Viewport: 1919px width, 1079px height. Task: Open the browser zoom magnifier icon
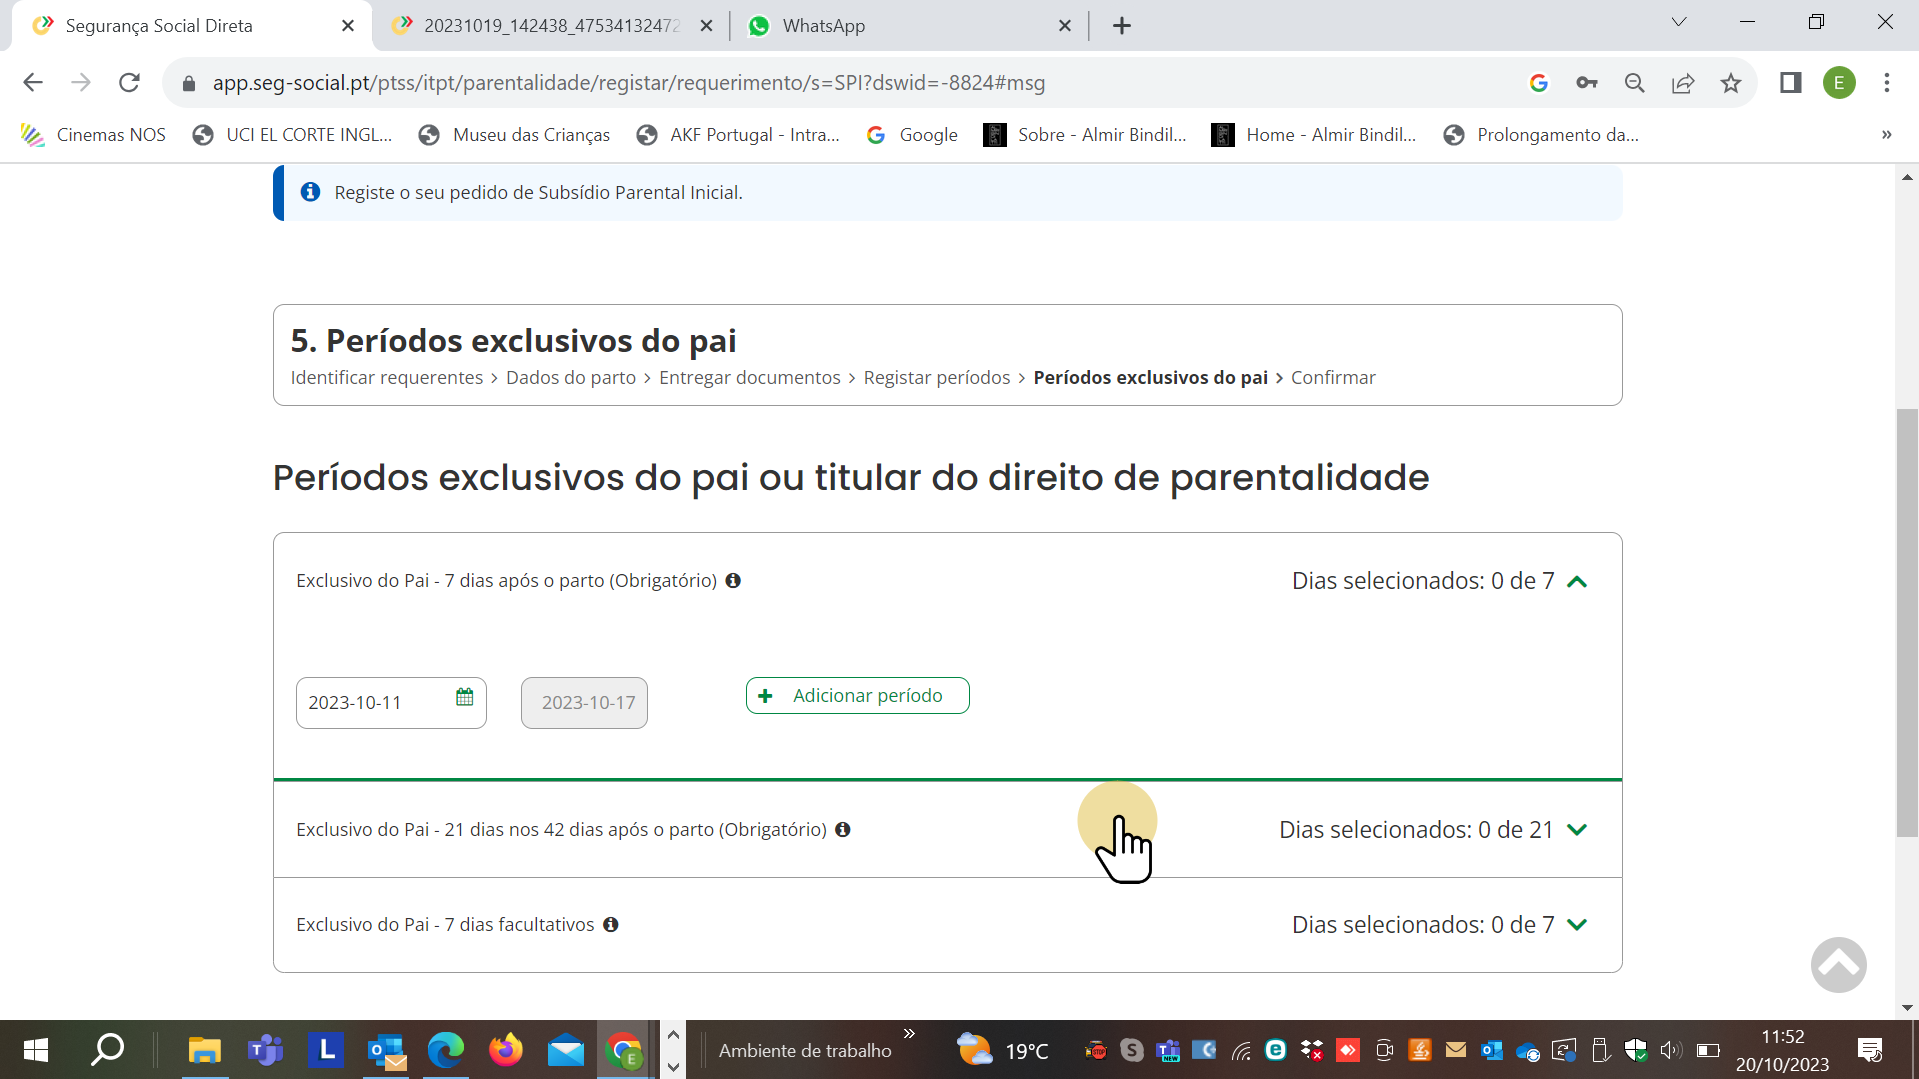1635,83
